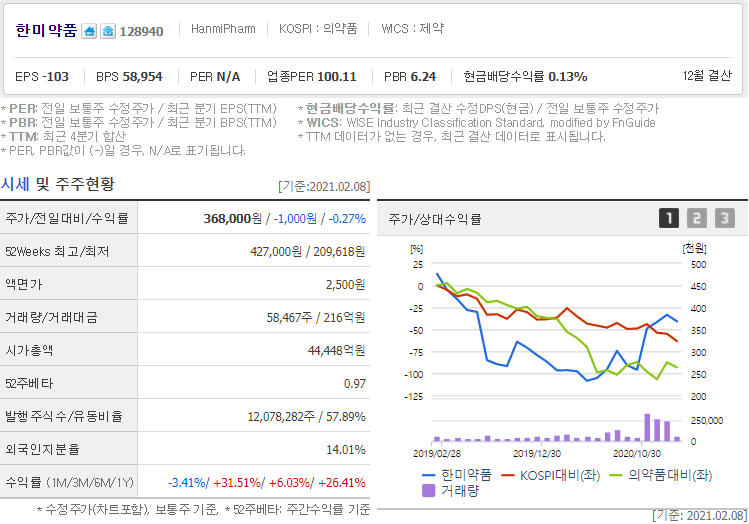Click the 427,000원 / 209,618원 52-week cell
This screenshot has width=749, height=524.
point(308,251)
